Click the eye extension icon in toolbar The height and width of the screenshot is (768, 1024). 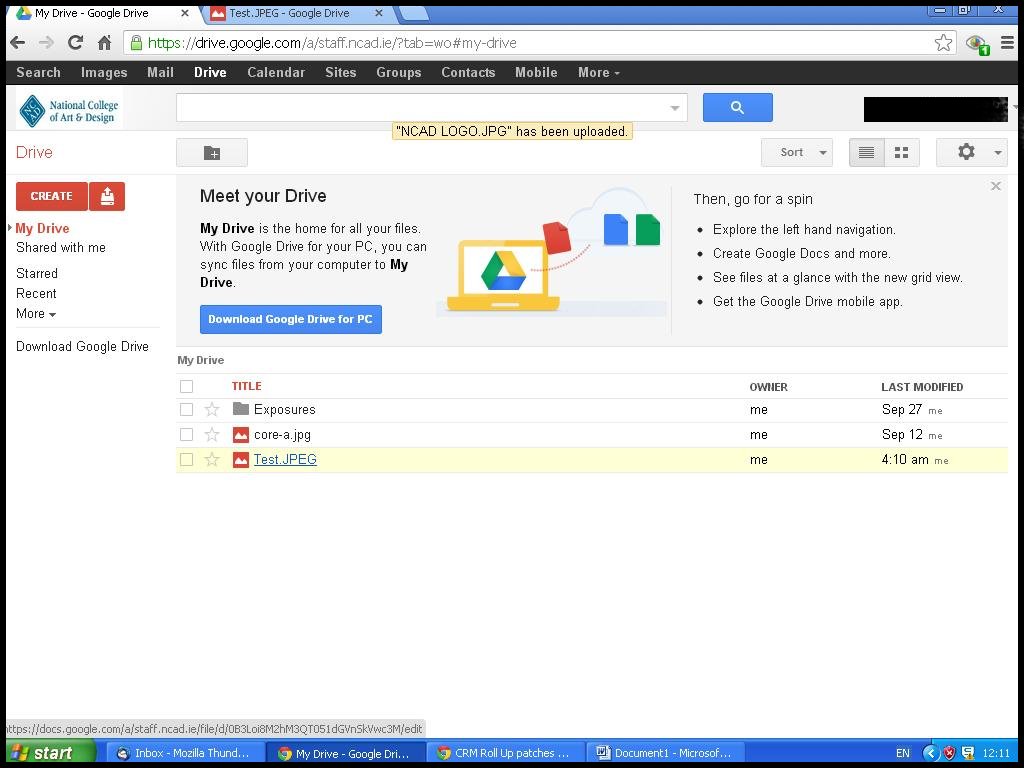pos(977,44)
